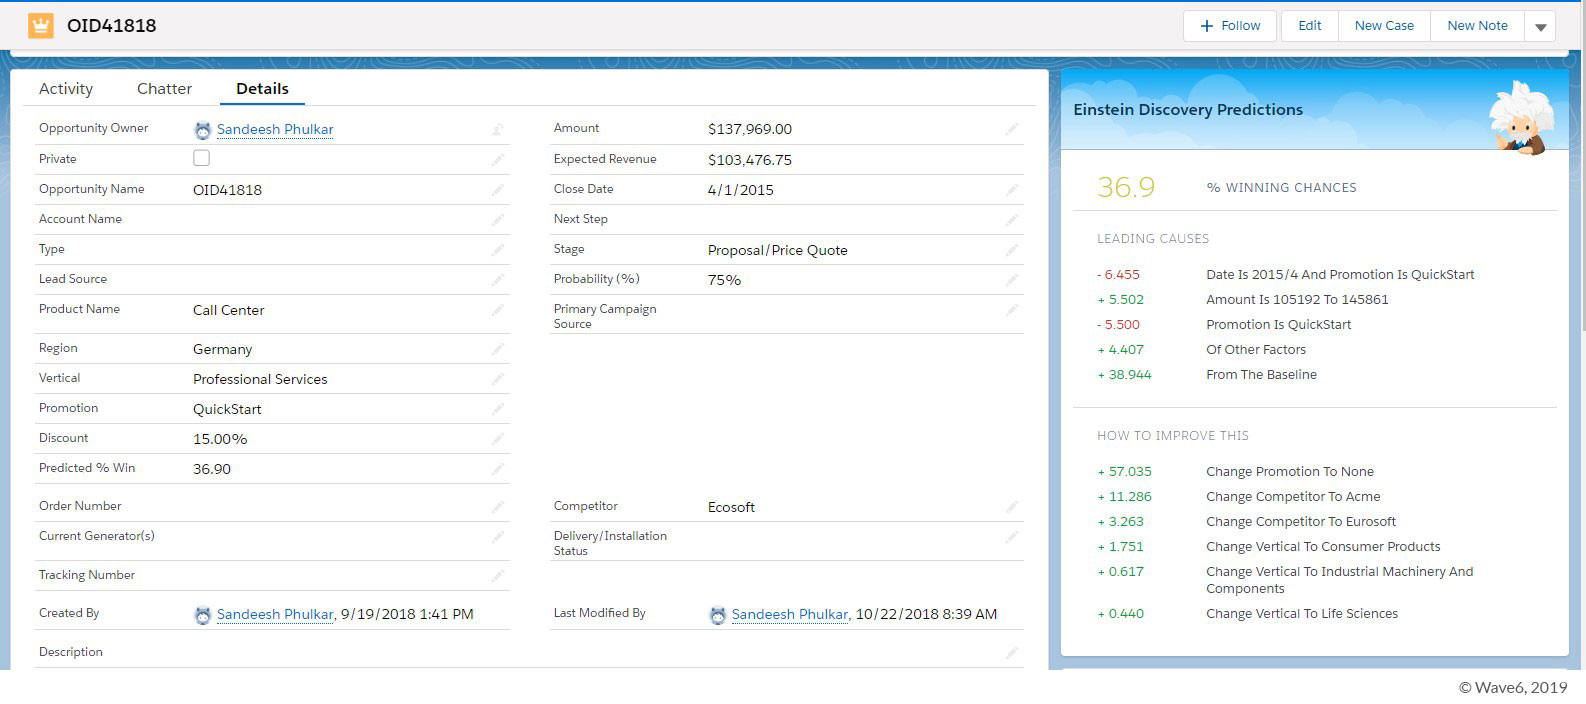Click avatar icon in Created By row
This screenshot has width=1586, height=704.
203,615
